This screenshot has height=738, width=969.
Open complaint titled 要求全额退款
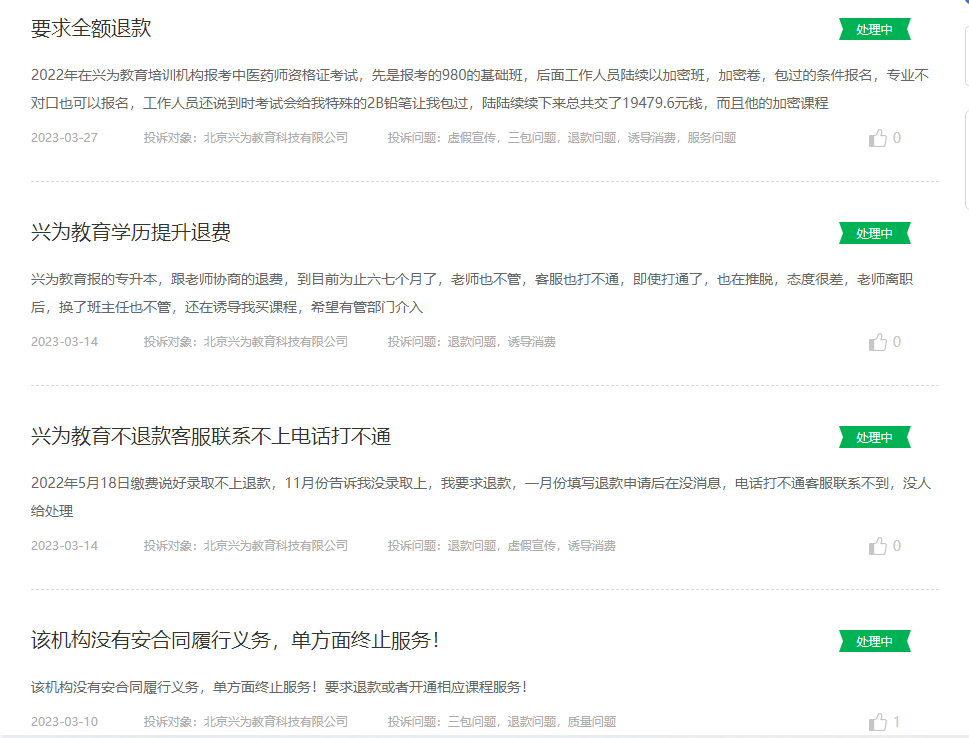coord(91,28)
